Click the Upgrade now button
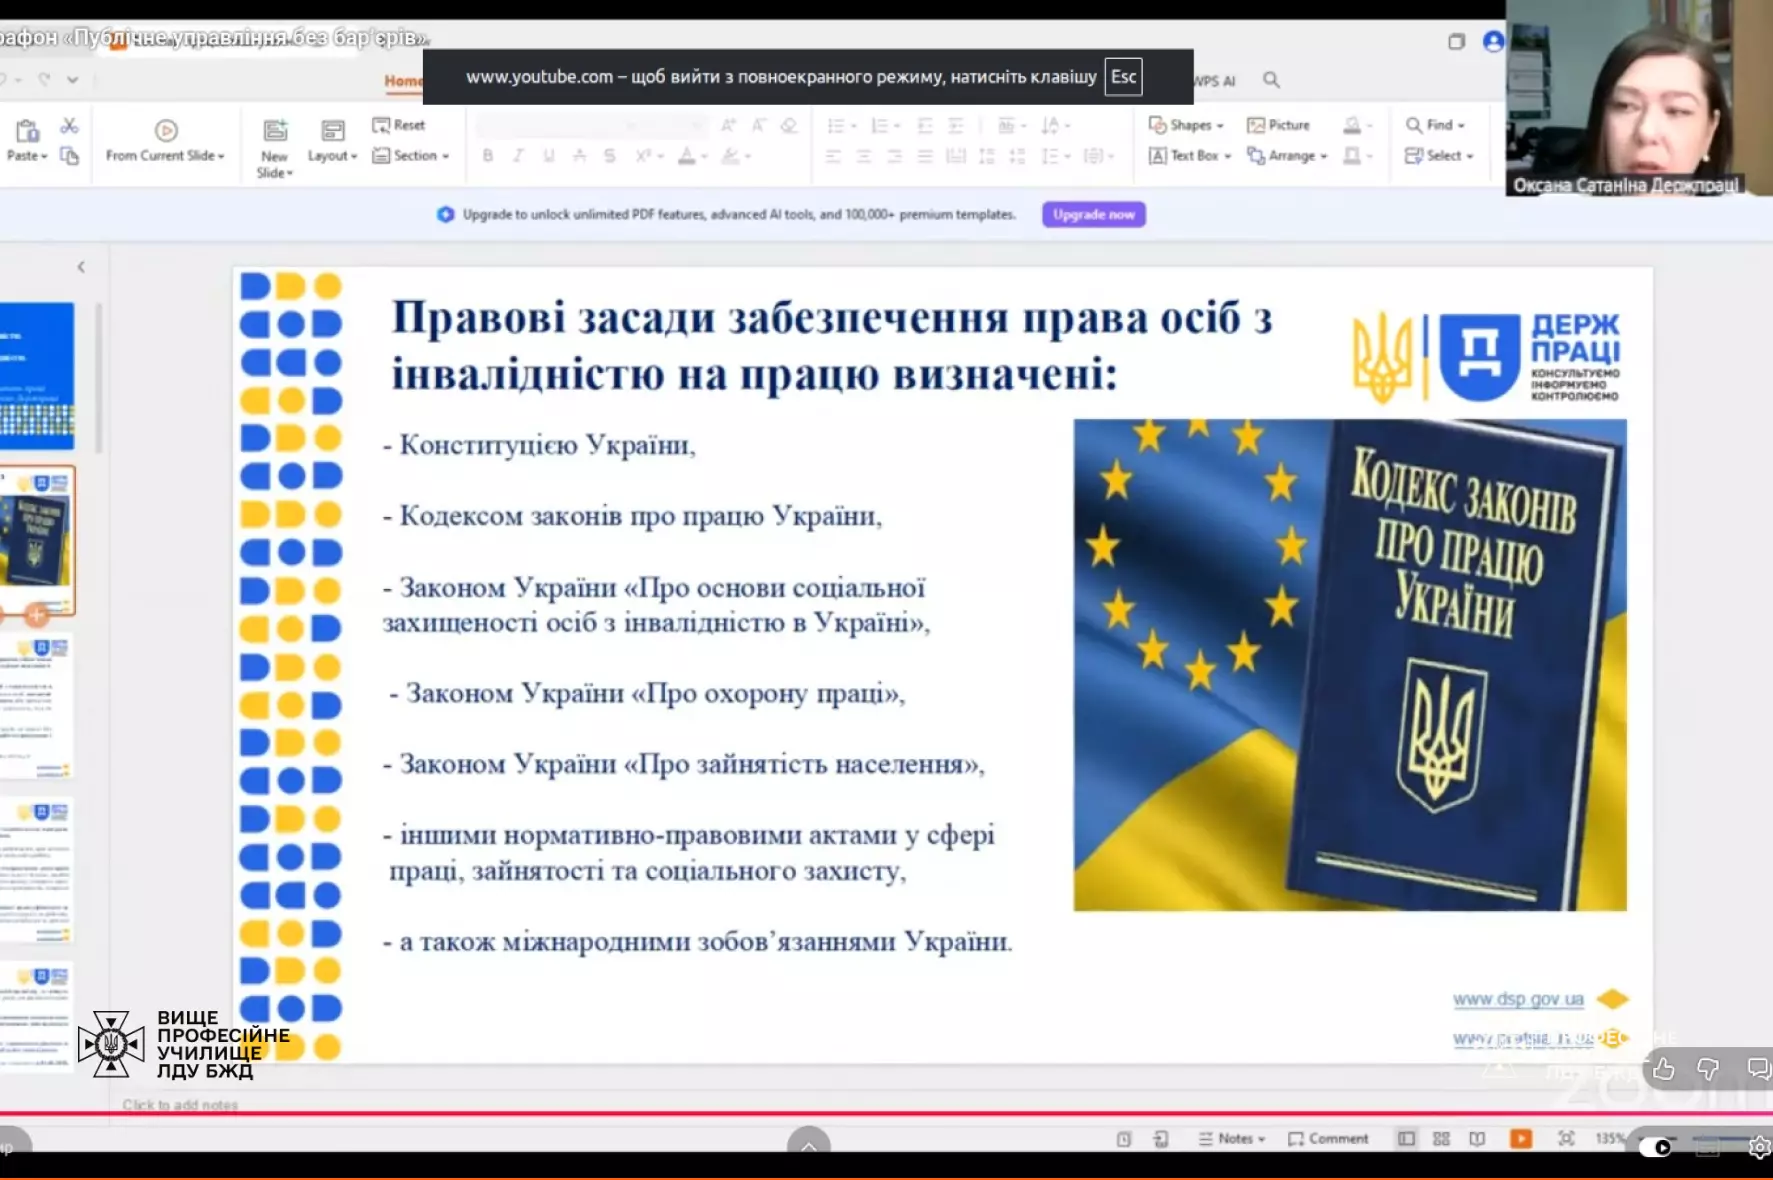This screenshot has height=1180, width=1773. (1093, 214)
